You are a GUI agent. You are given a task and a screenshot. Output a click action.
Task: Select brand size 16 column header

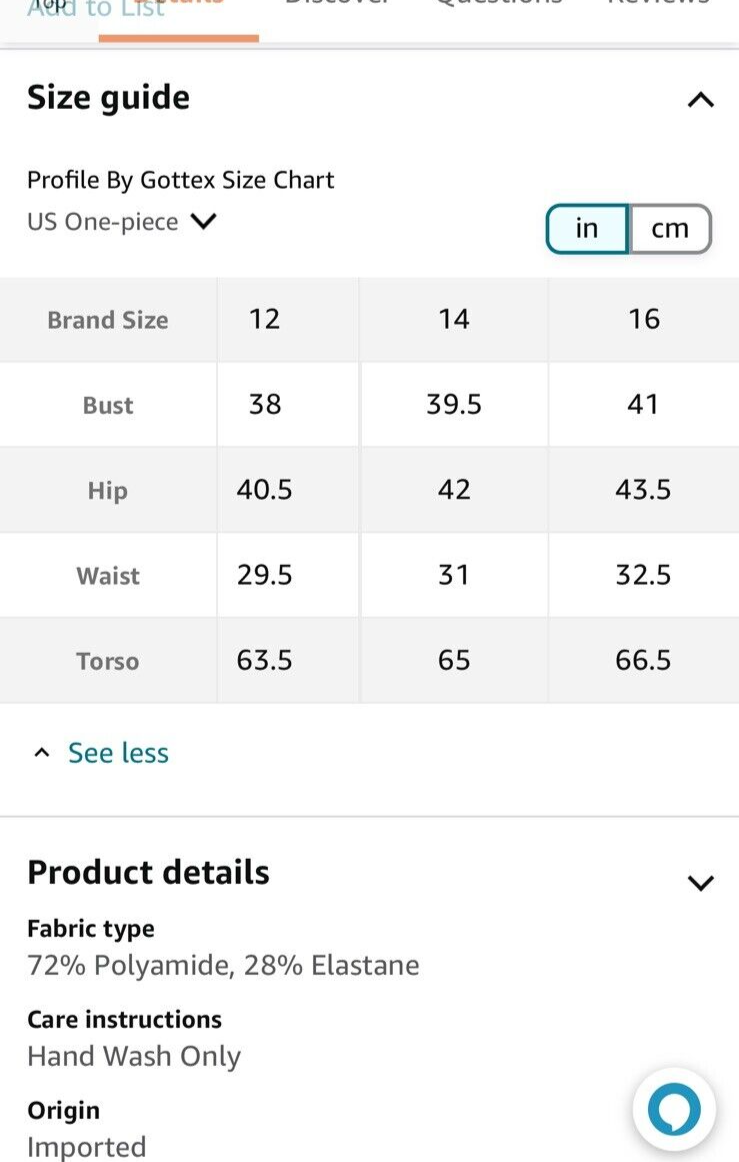643,319
